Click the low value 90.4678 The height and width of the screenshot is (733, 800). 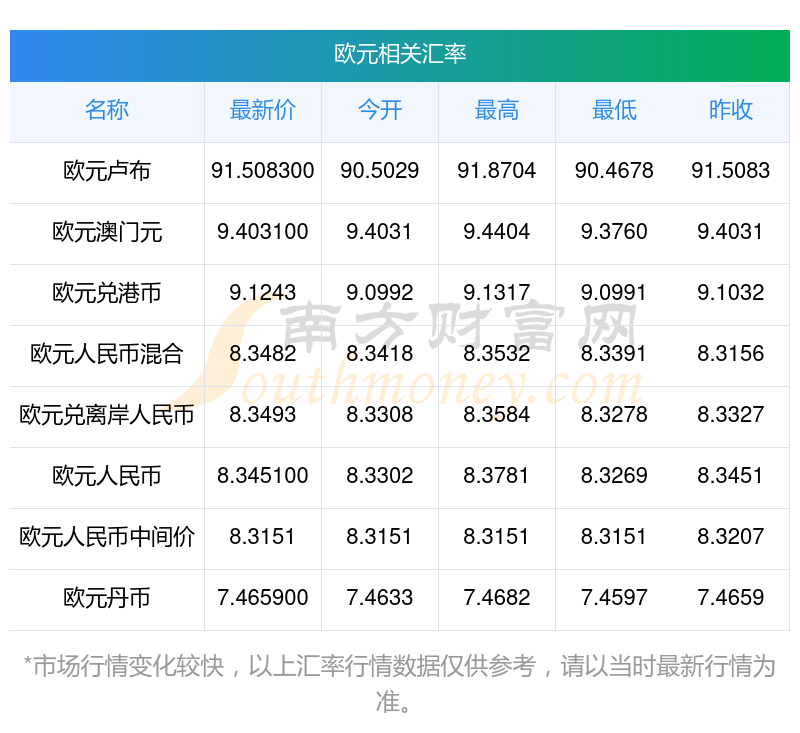pyautogui.click(x=614, y=170)
